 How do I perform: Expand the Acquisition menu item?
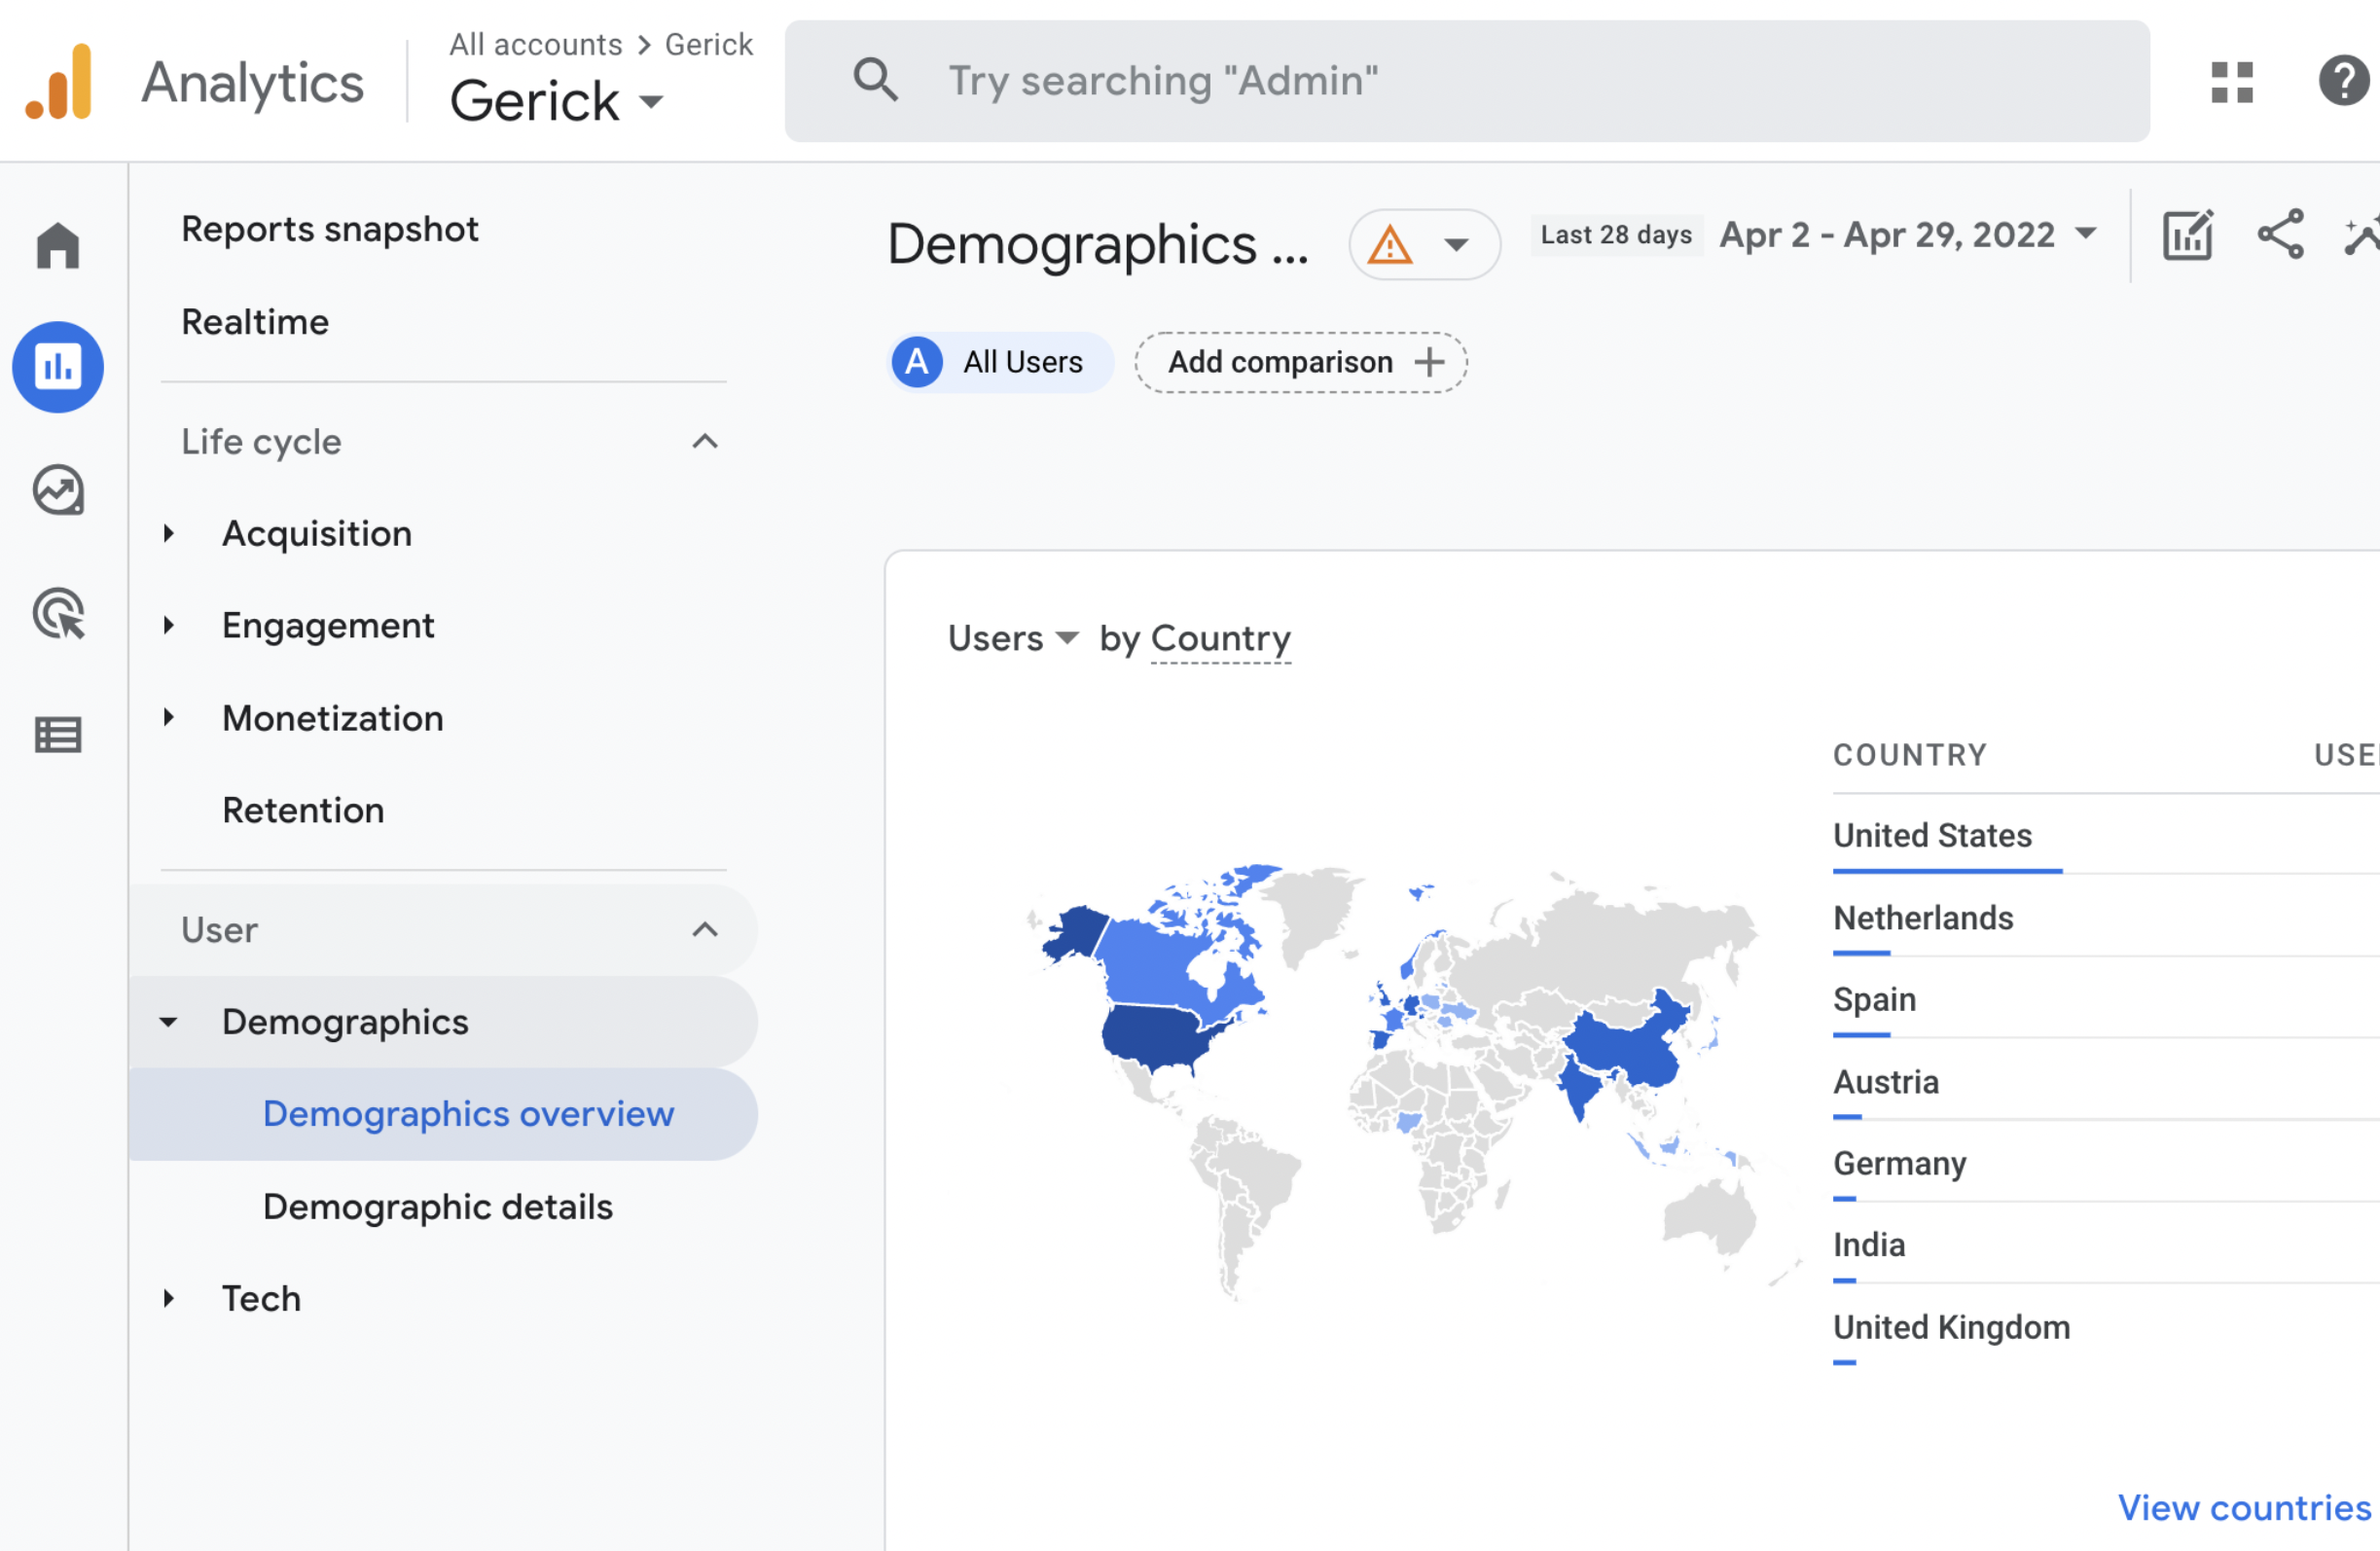pyautogui.click(x=316, y=534)
